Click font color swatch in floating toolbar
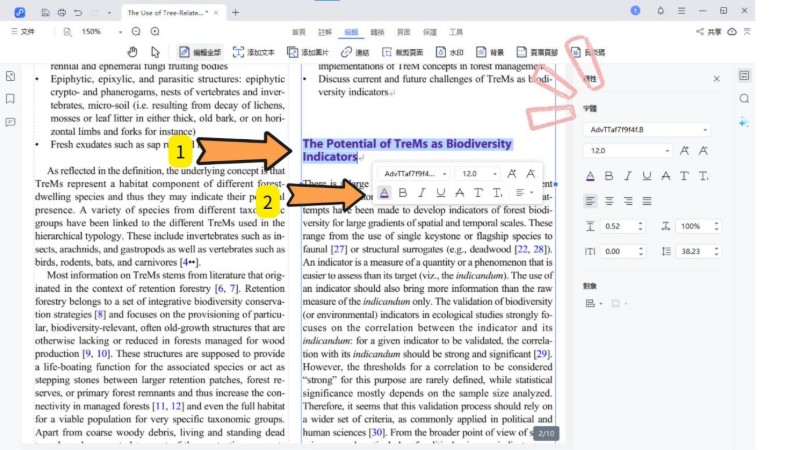Screen dimensions: 800x450 384,192
